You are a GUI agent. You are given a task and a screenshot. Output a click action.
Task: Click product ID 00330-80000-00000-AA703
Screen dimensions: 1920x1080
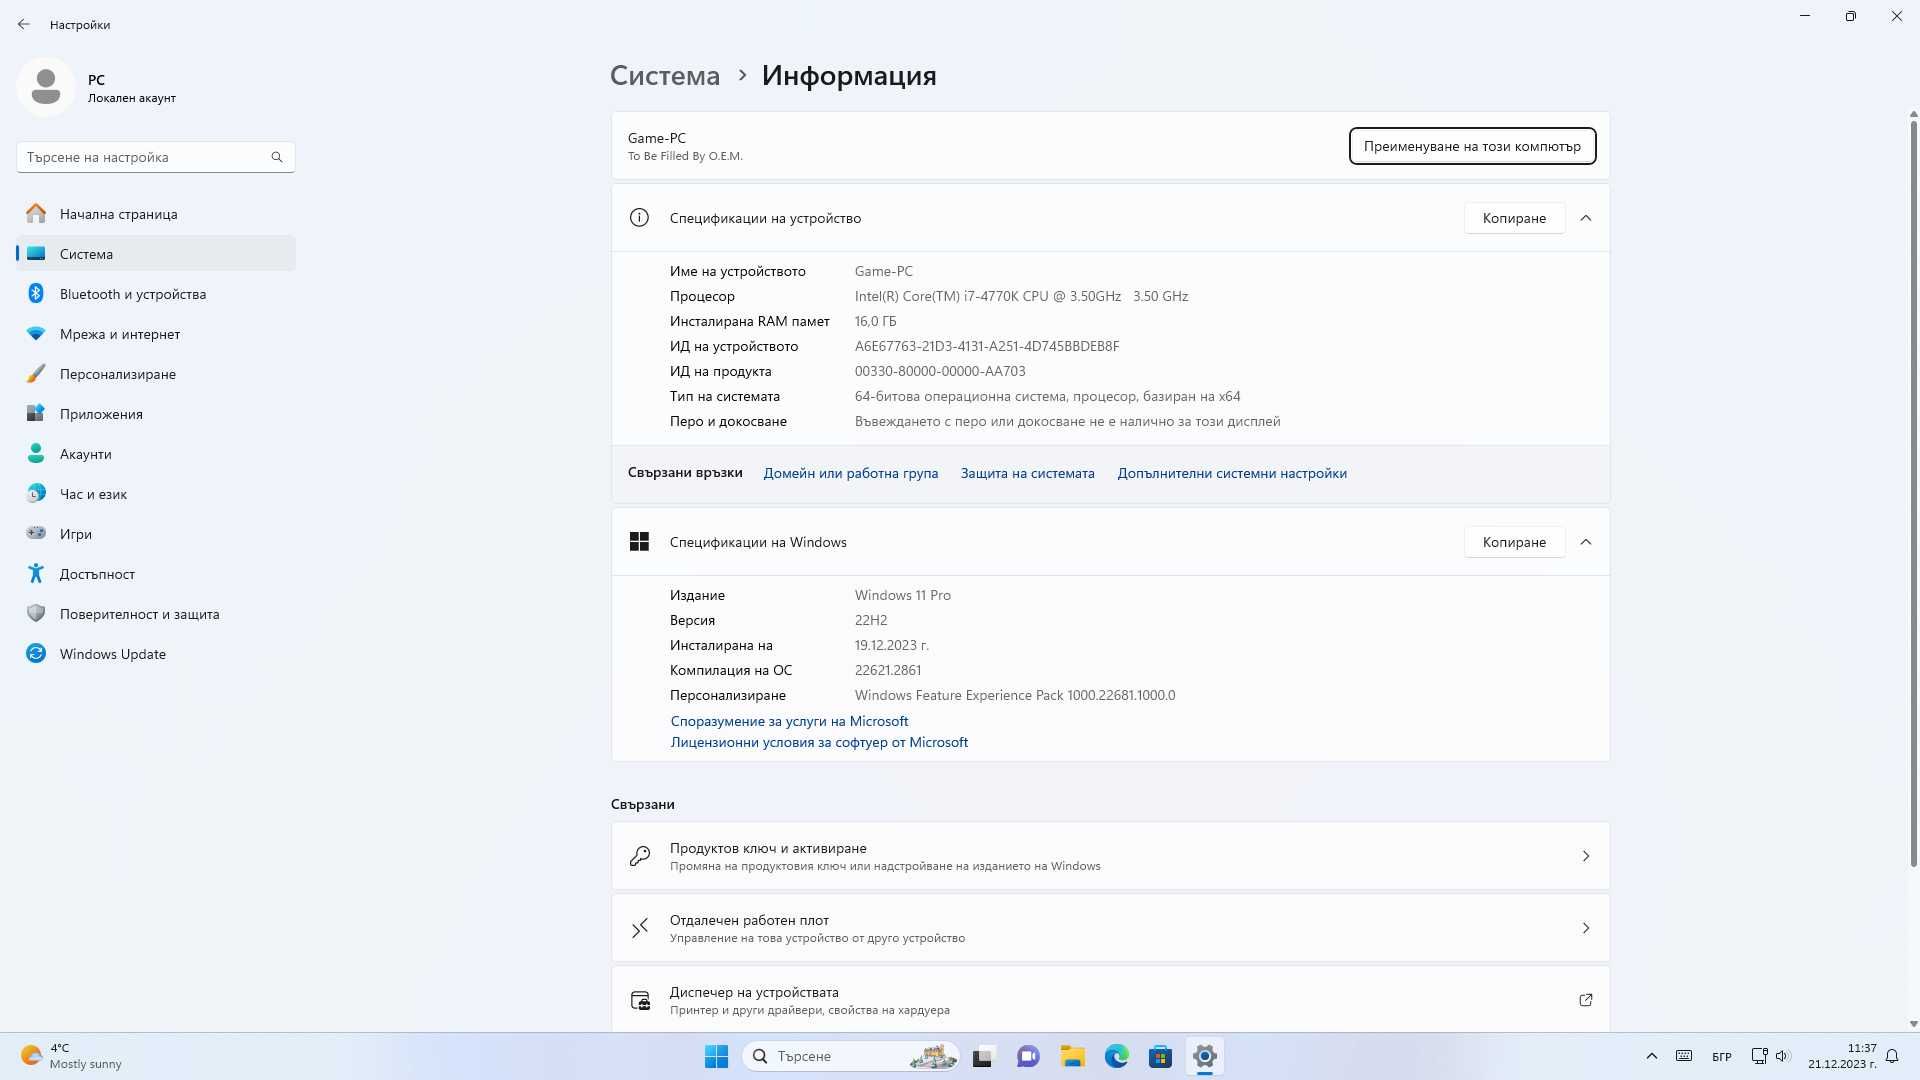point(940,371)
